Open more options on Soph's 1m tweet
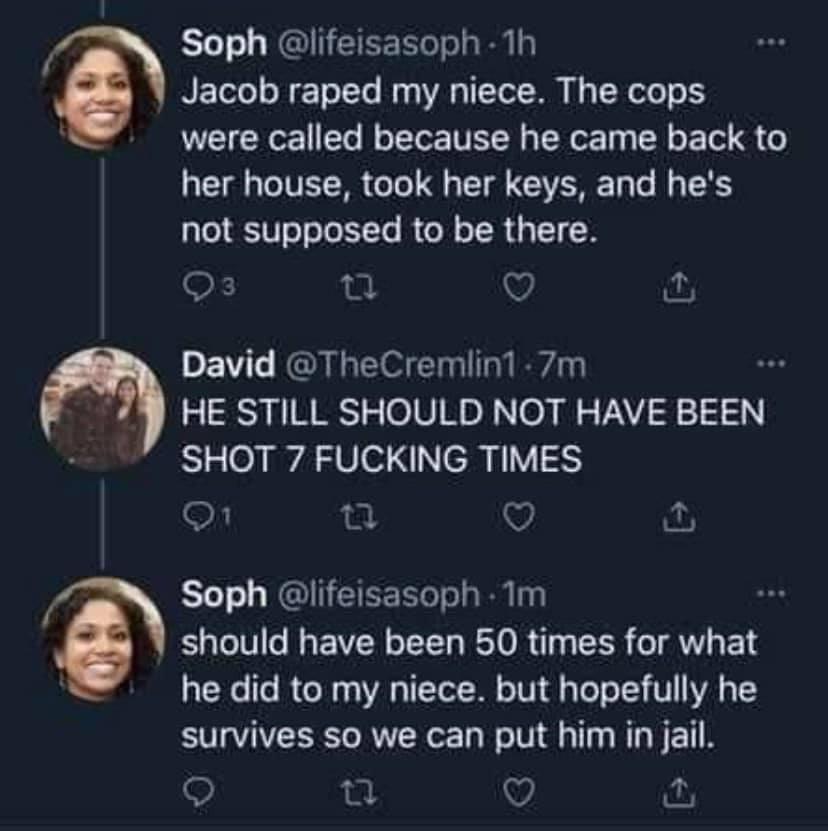Viewport: 828px width, 831px height. 766,595
